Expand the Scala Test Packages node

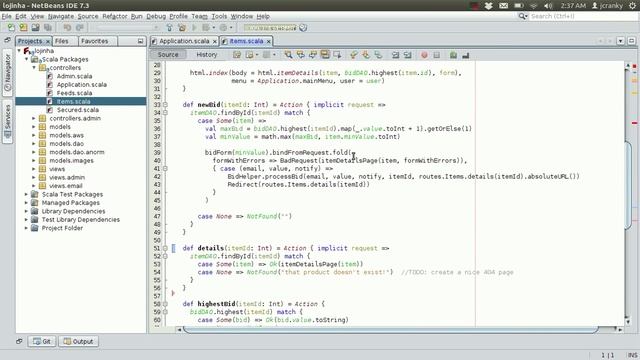pos(27,194)
